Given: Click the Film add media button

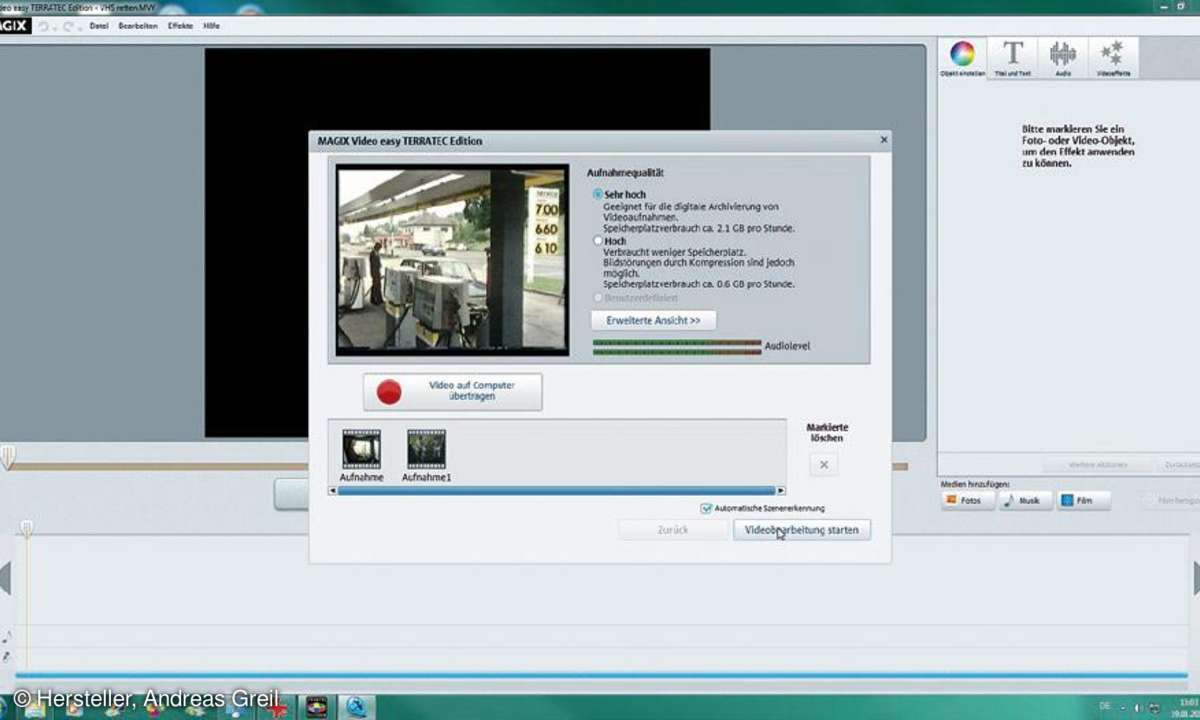Looking at the screenshot, I should tap(1083, 500).
